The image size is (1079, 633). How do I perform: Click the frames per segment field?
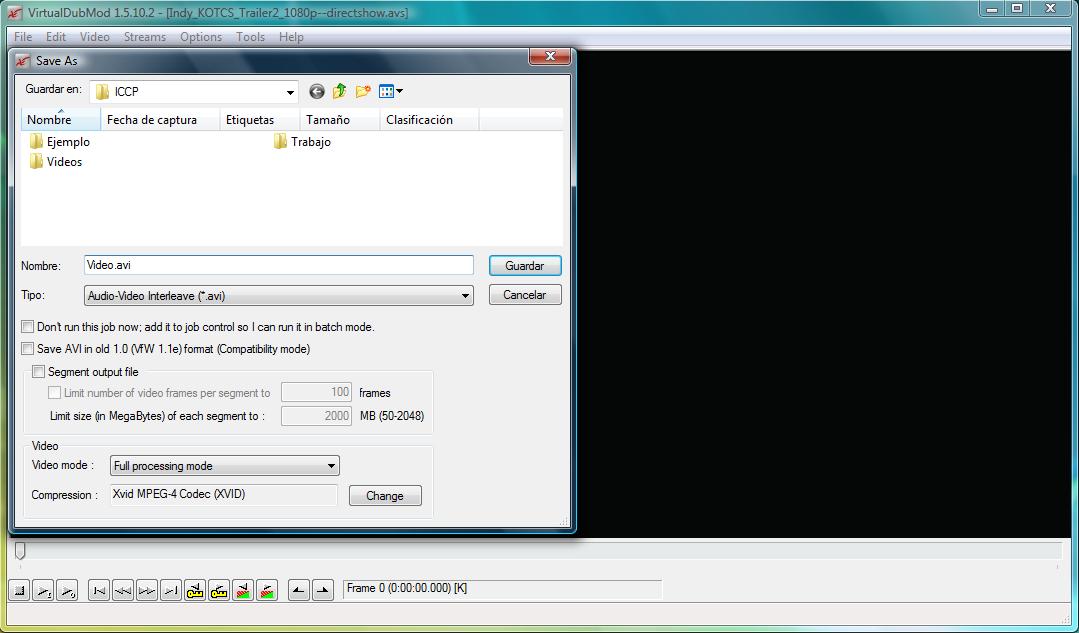(x=317, y=392)
